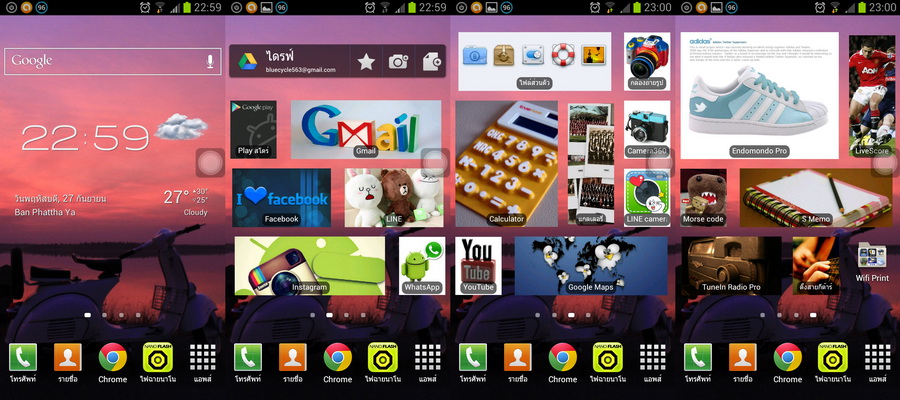Image resolution: width=900 pixels, height=400 pixels.
Task: Open the แกลเลอรี gallery photo strip tile
Action: [591, 164]
